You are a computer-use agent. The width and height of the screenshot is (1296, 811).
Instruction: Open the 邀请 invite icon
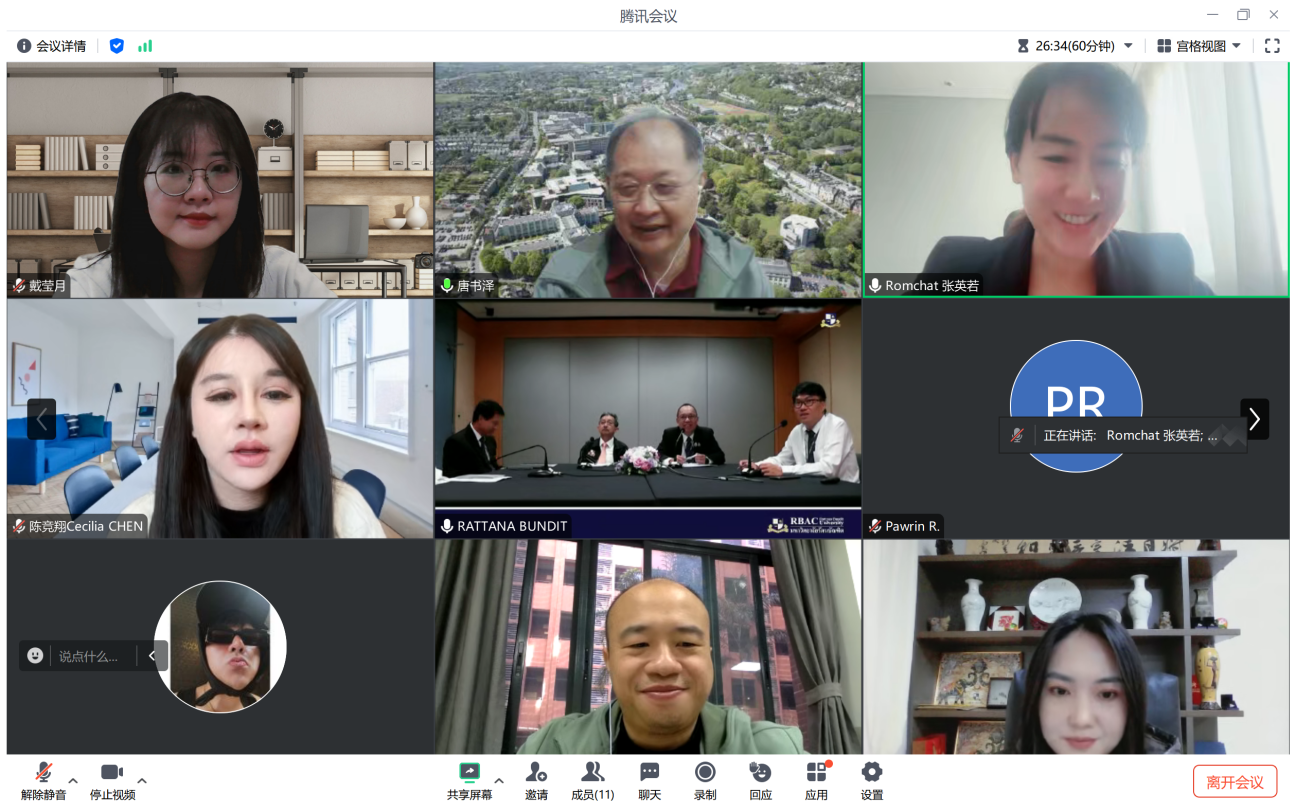tap(536, 772)
